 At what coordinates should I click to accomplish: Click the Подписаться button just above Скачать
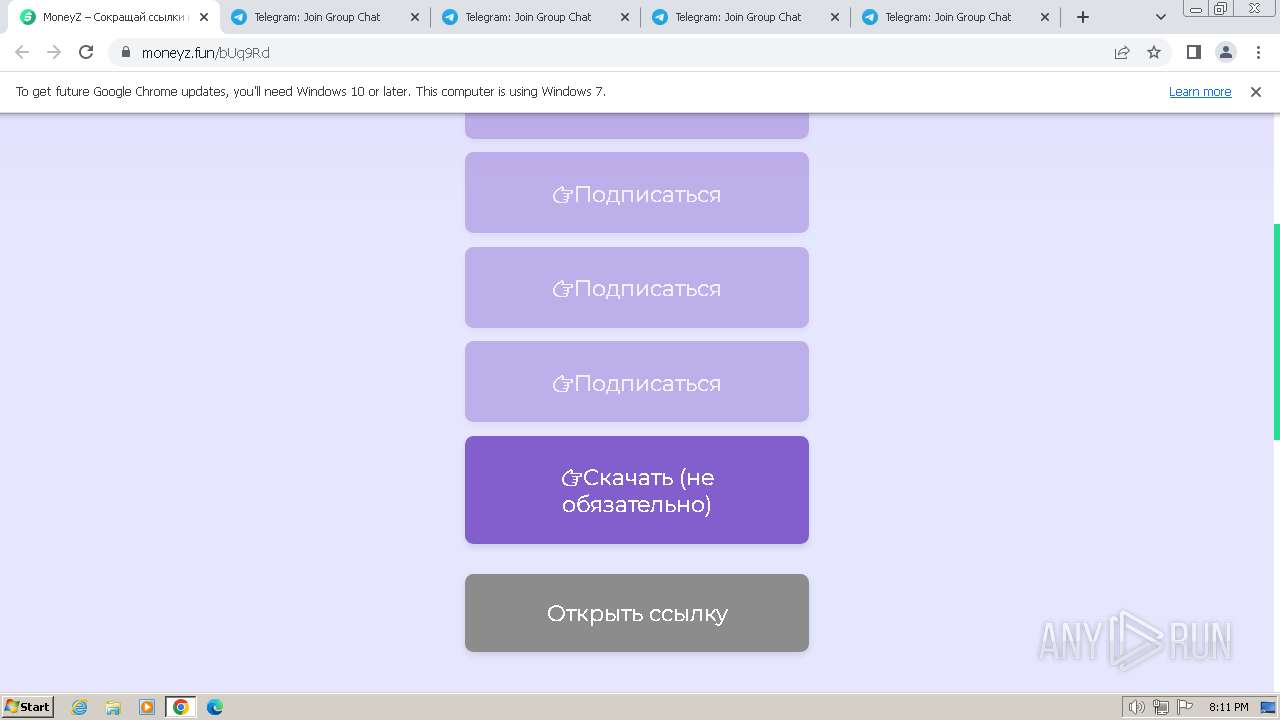[x=637, y=382]
